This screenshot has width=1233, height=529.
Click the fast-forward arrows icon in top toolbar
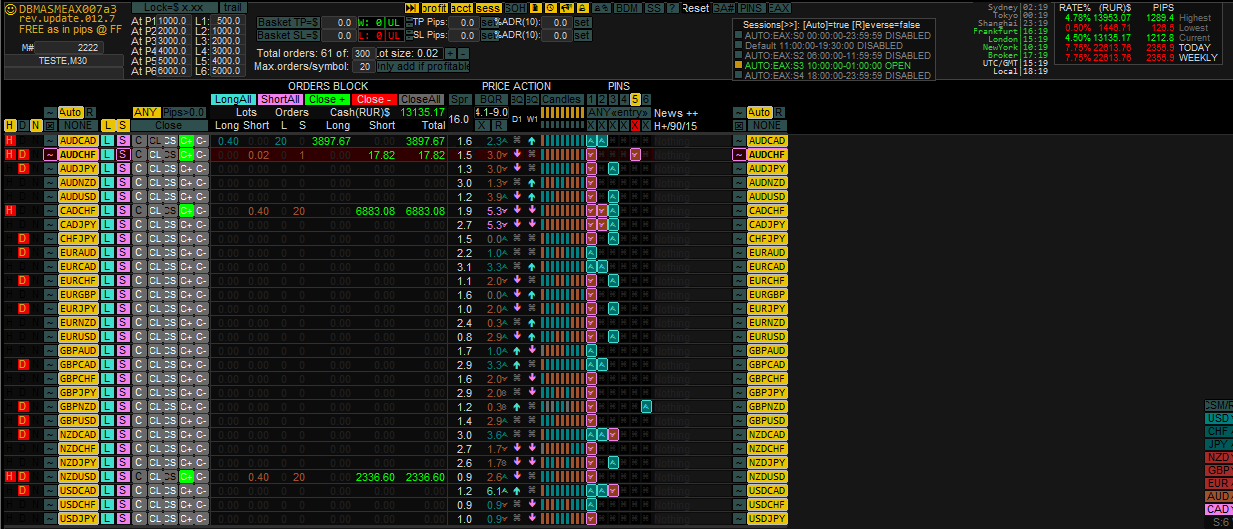tap(411, 8)
